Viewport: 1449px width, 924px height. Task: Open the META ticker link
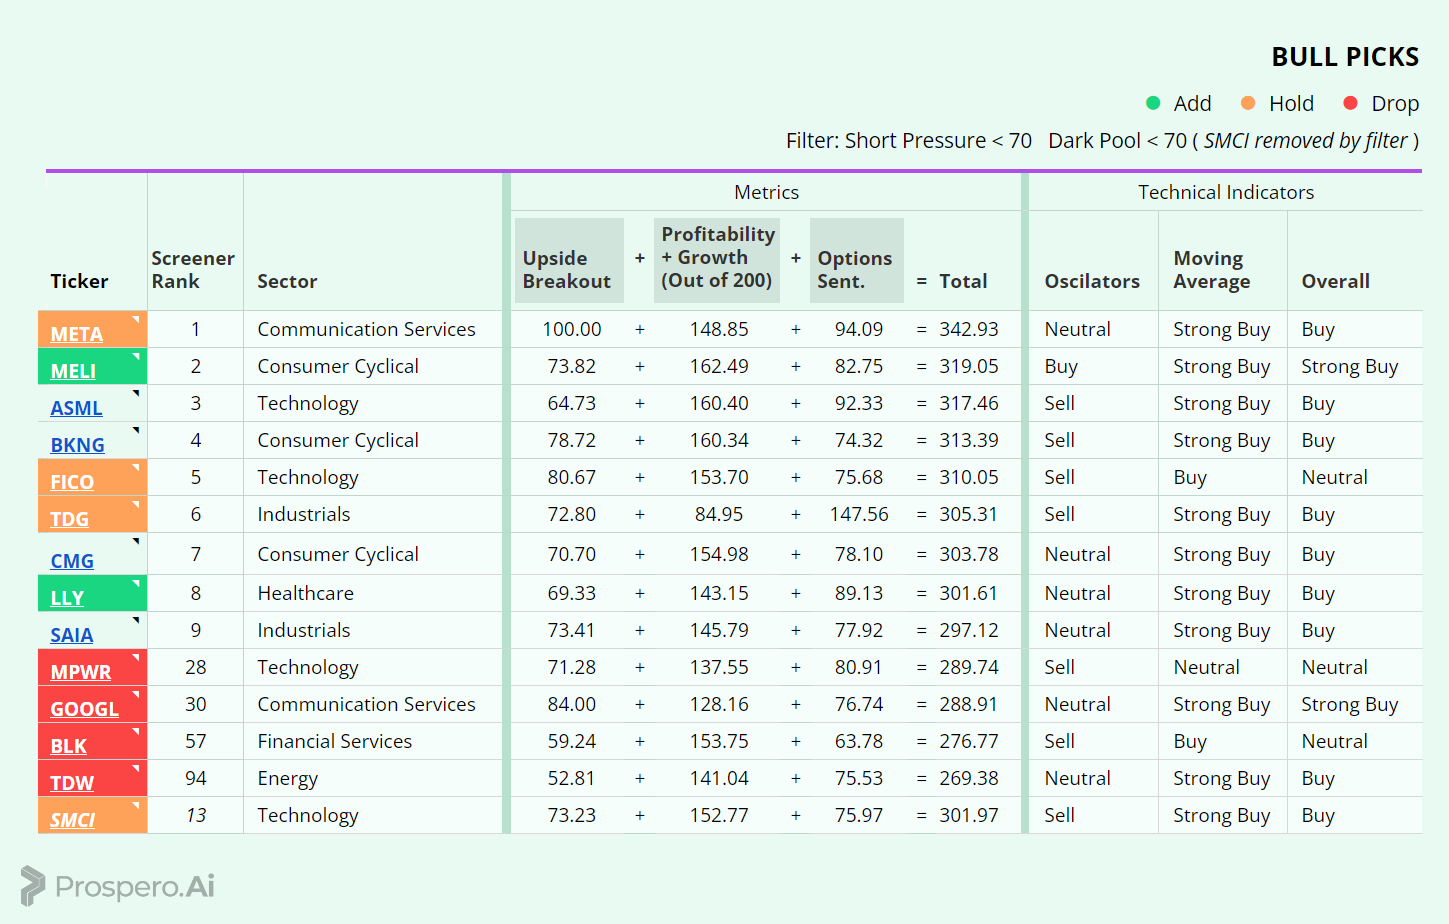click(77, 334)
